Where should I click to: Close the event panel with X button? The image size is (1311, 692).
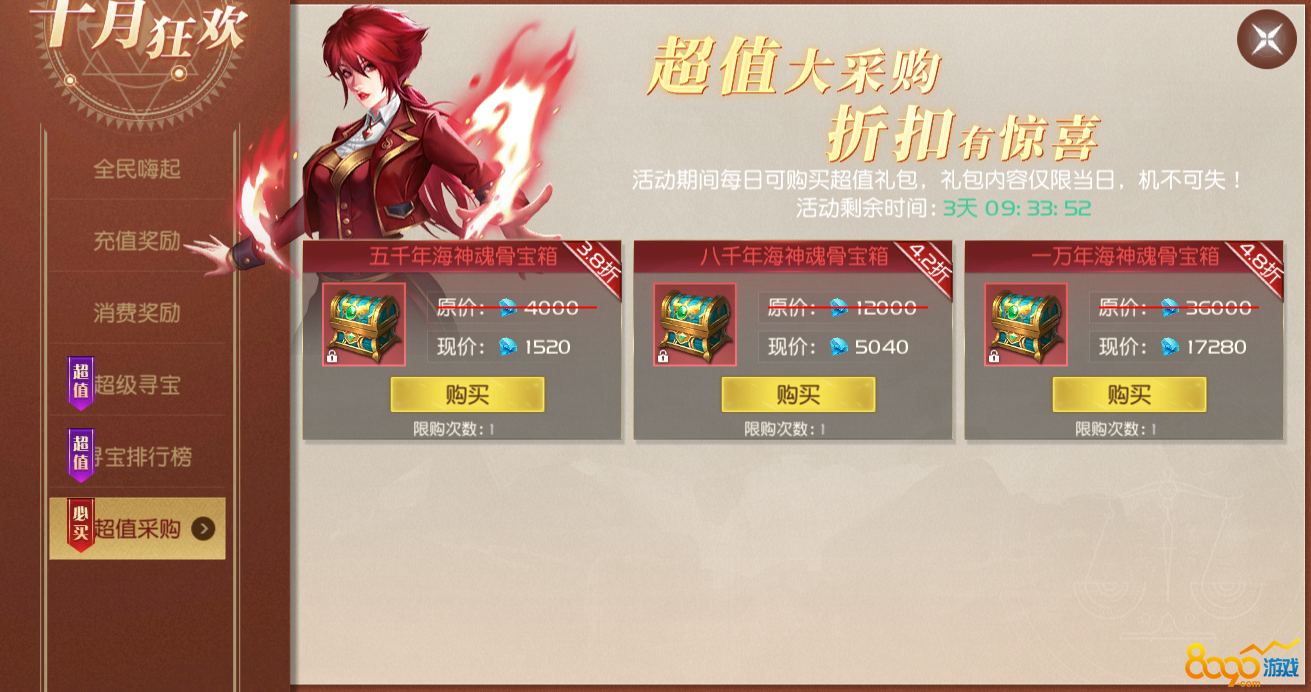click(x=1266, y=39)
